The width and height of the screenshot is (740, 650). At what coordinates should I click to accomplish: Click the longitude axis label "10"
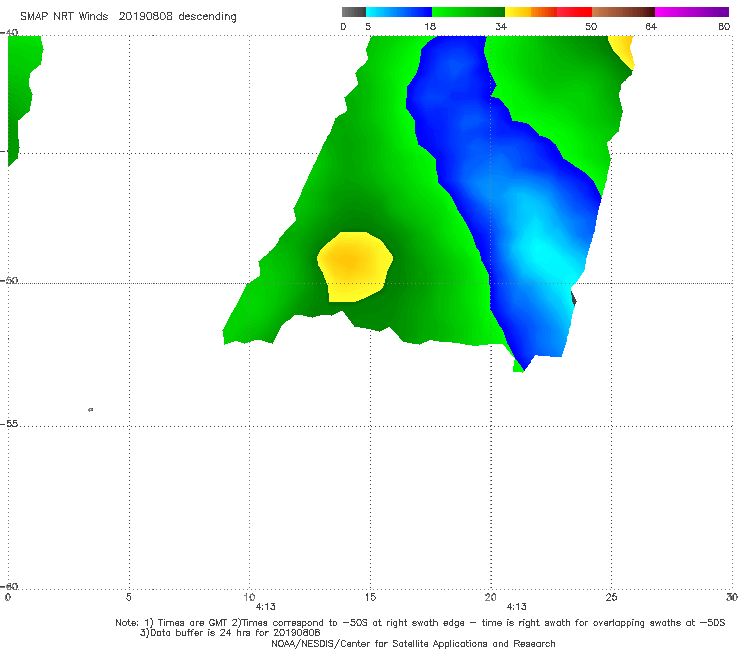(249, 597)
